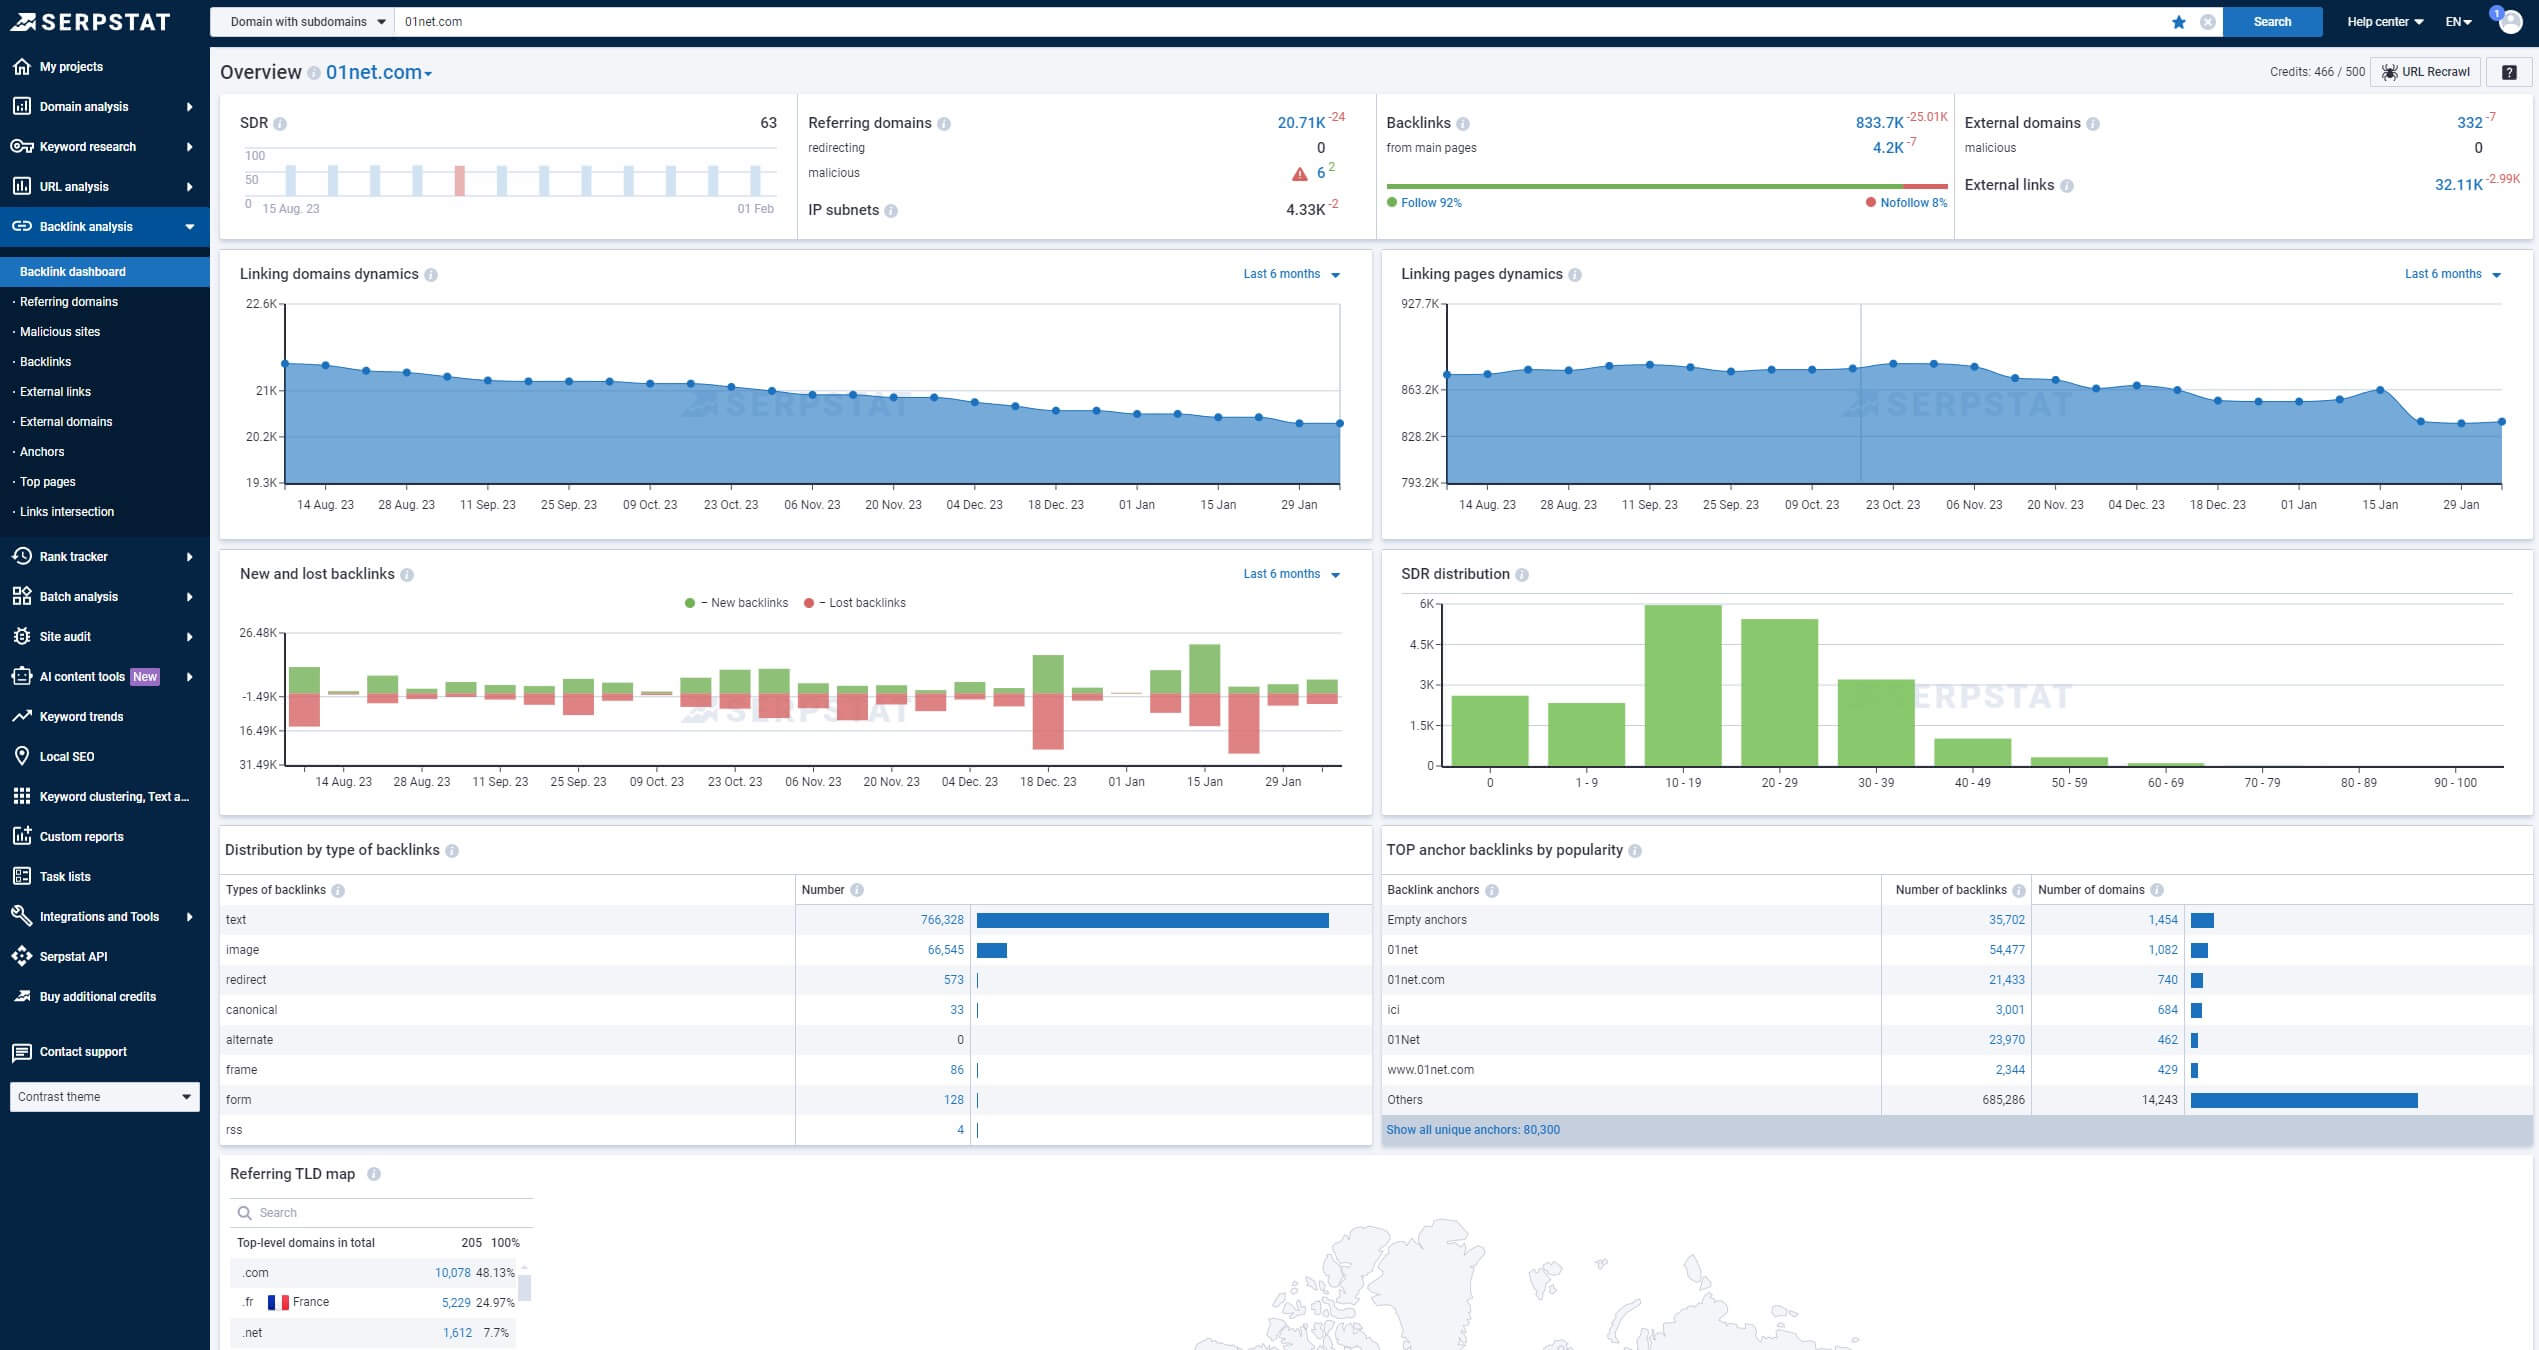Click the Task lists icon

coord(21,876)
